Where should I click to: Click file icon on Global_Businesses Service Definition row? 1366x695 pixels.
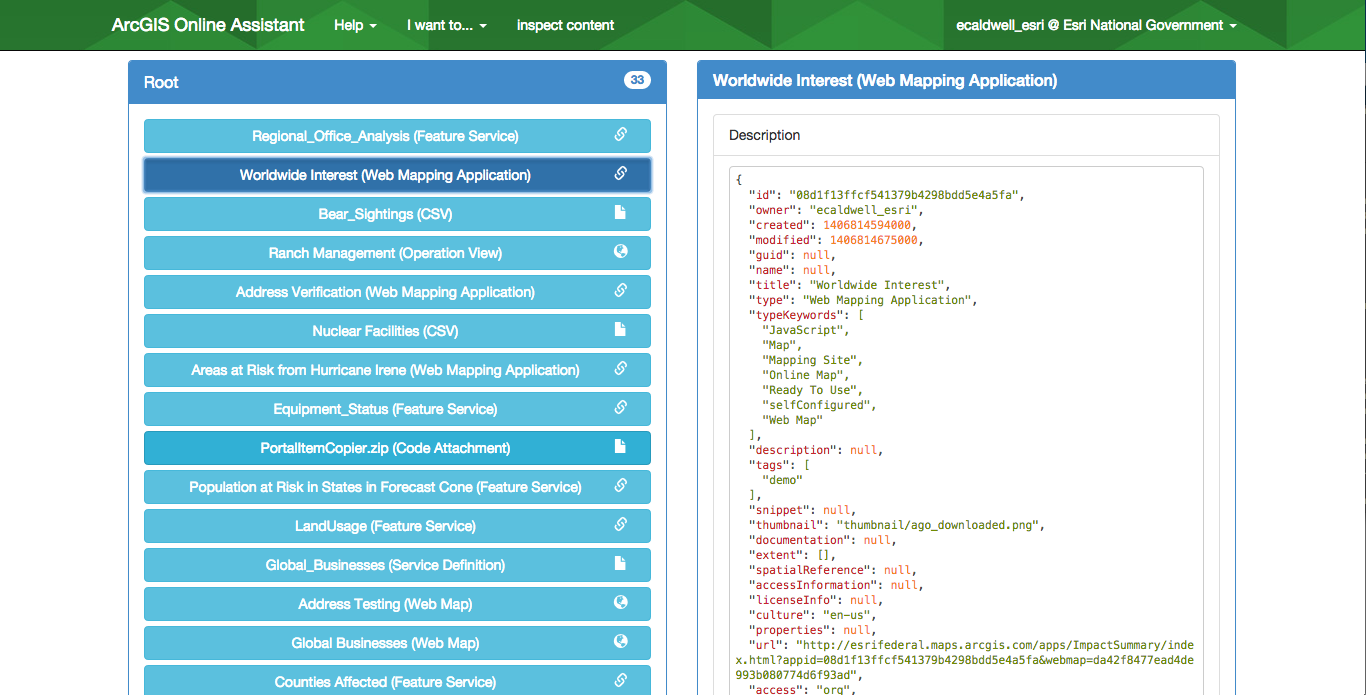click(620, 564)
